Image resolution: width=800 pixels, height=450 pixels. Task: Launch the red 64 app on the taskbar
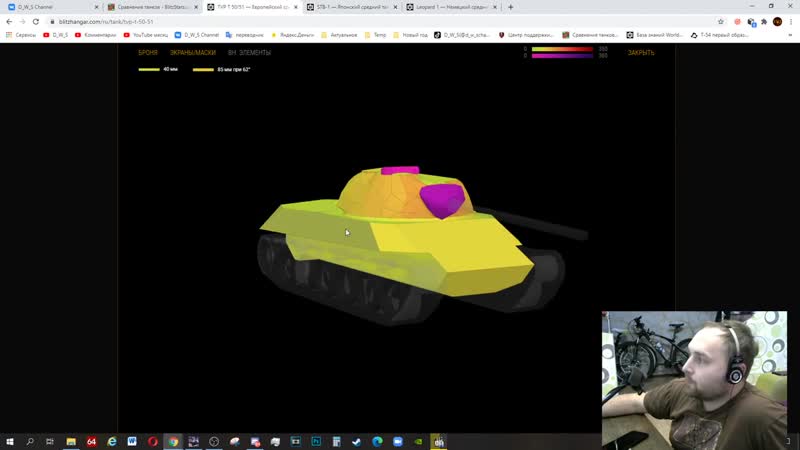pos(91,441)
